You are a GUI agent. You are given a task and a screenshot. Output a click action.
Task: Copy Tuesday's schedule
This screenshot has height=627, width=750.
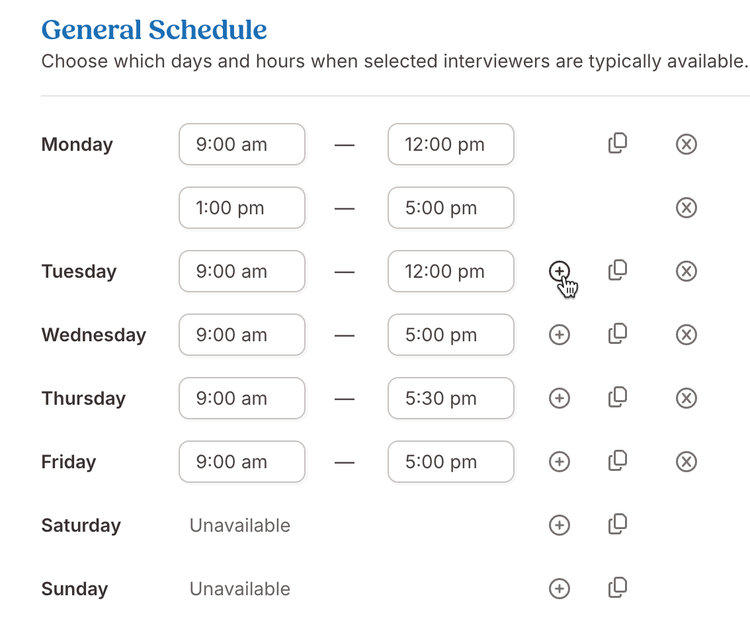(618, 271)
